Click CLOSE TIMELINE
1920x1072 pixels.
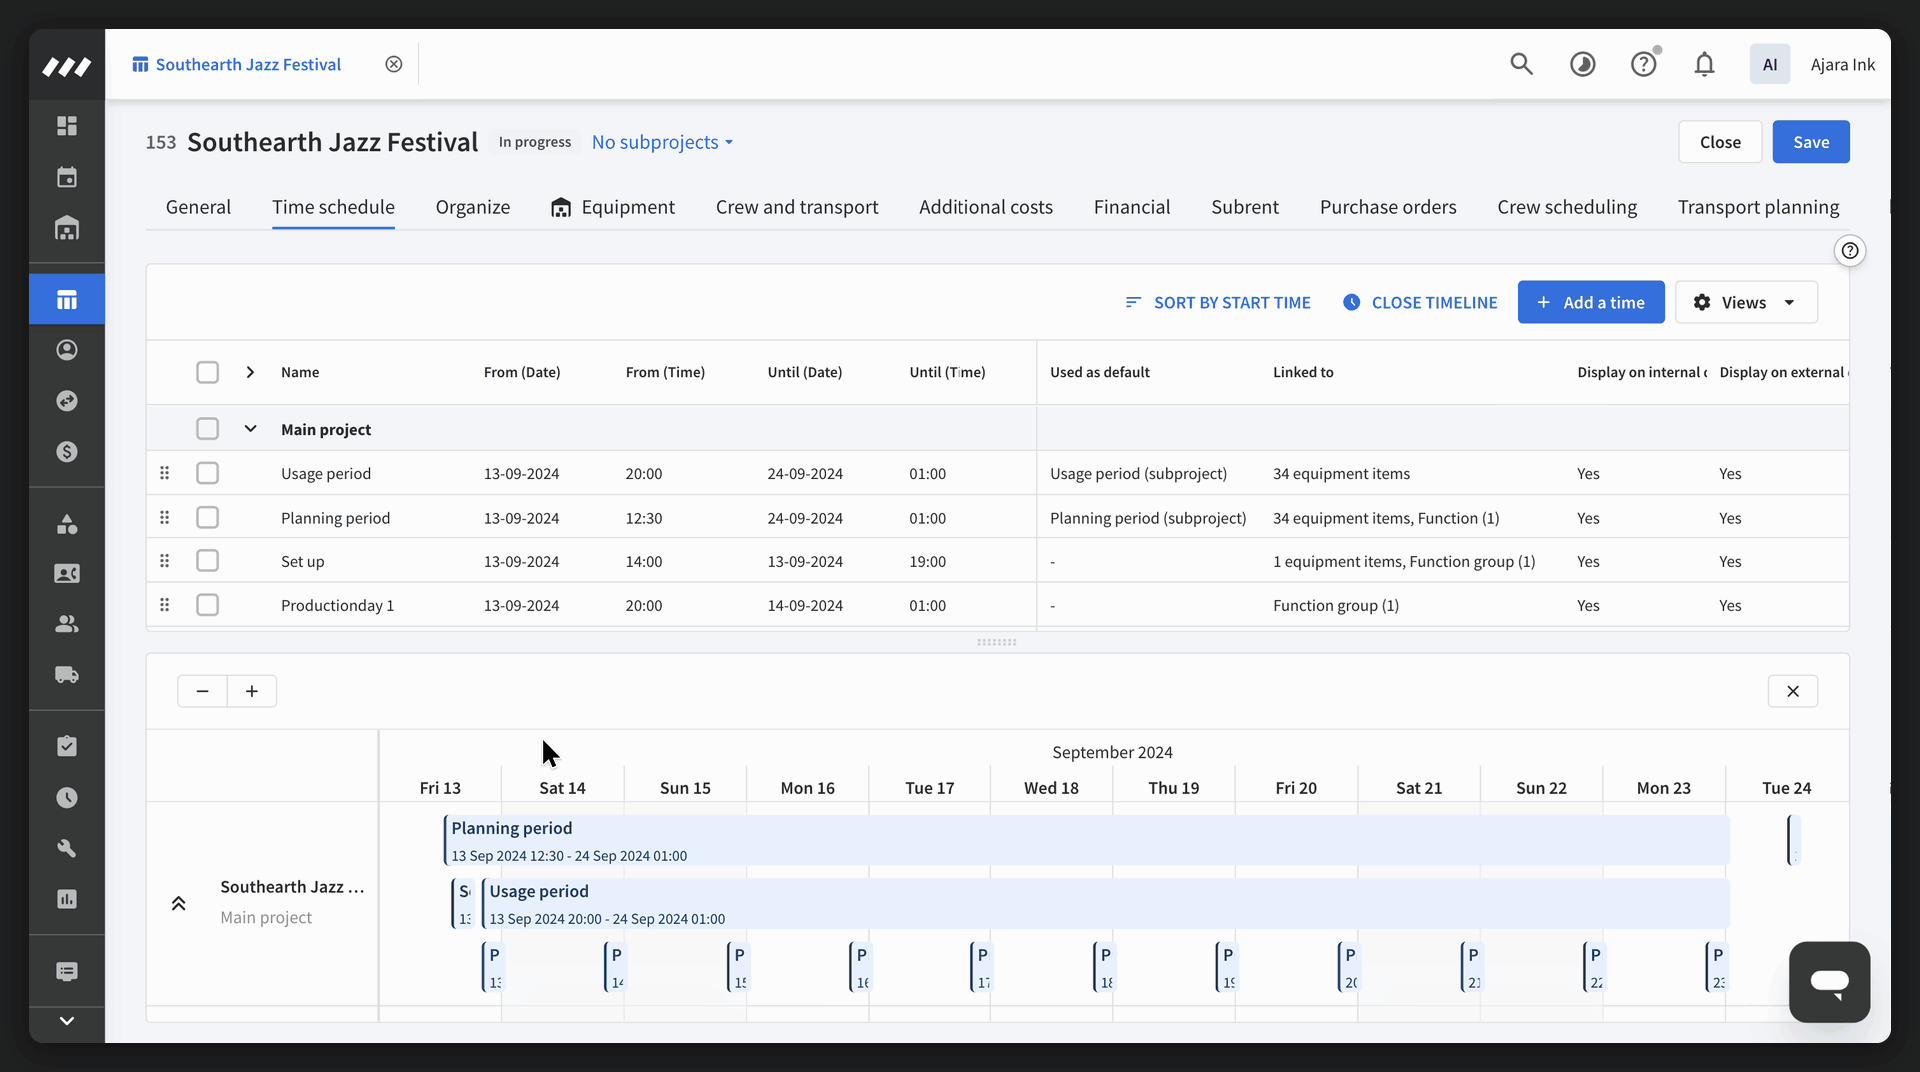click(1419, 302)
